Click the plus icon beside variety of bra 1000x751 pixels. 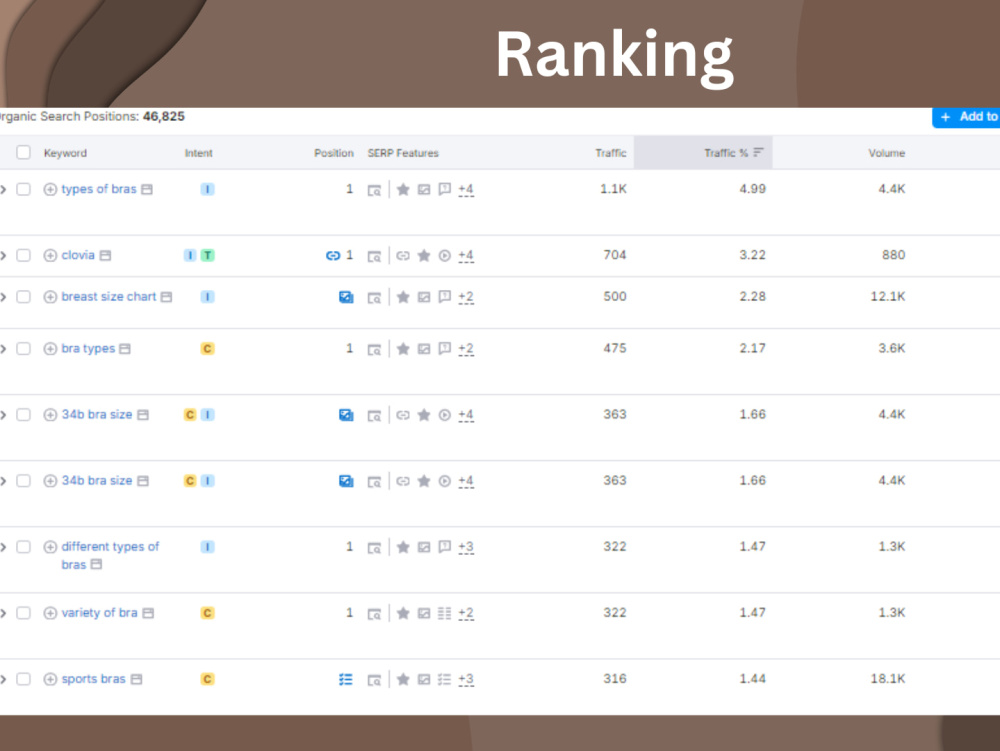click(50, 613)
